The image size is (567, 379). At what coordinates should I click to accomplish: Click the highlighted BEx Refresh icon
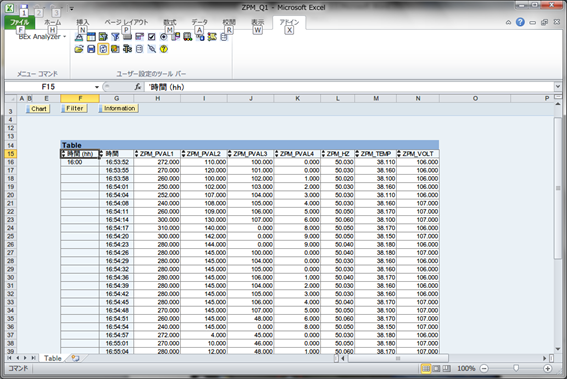click(103, 49)
